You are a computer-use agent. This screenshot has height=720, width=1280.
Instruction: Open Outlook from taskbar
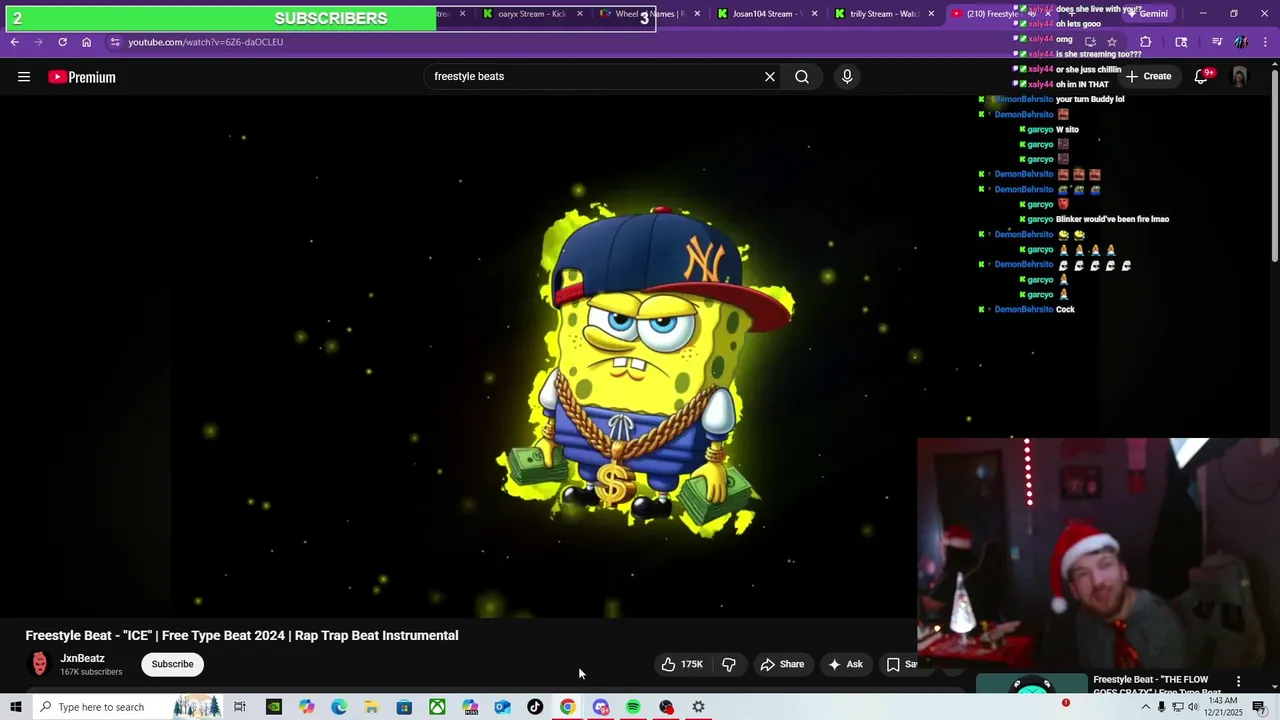(503, 707)
